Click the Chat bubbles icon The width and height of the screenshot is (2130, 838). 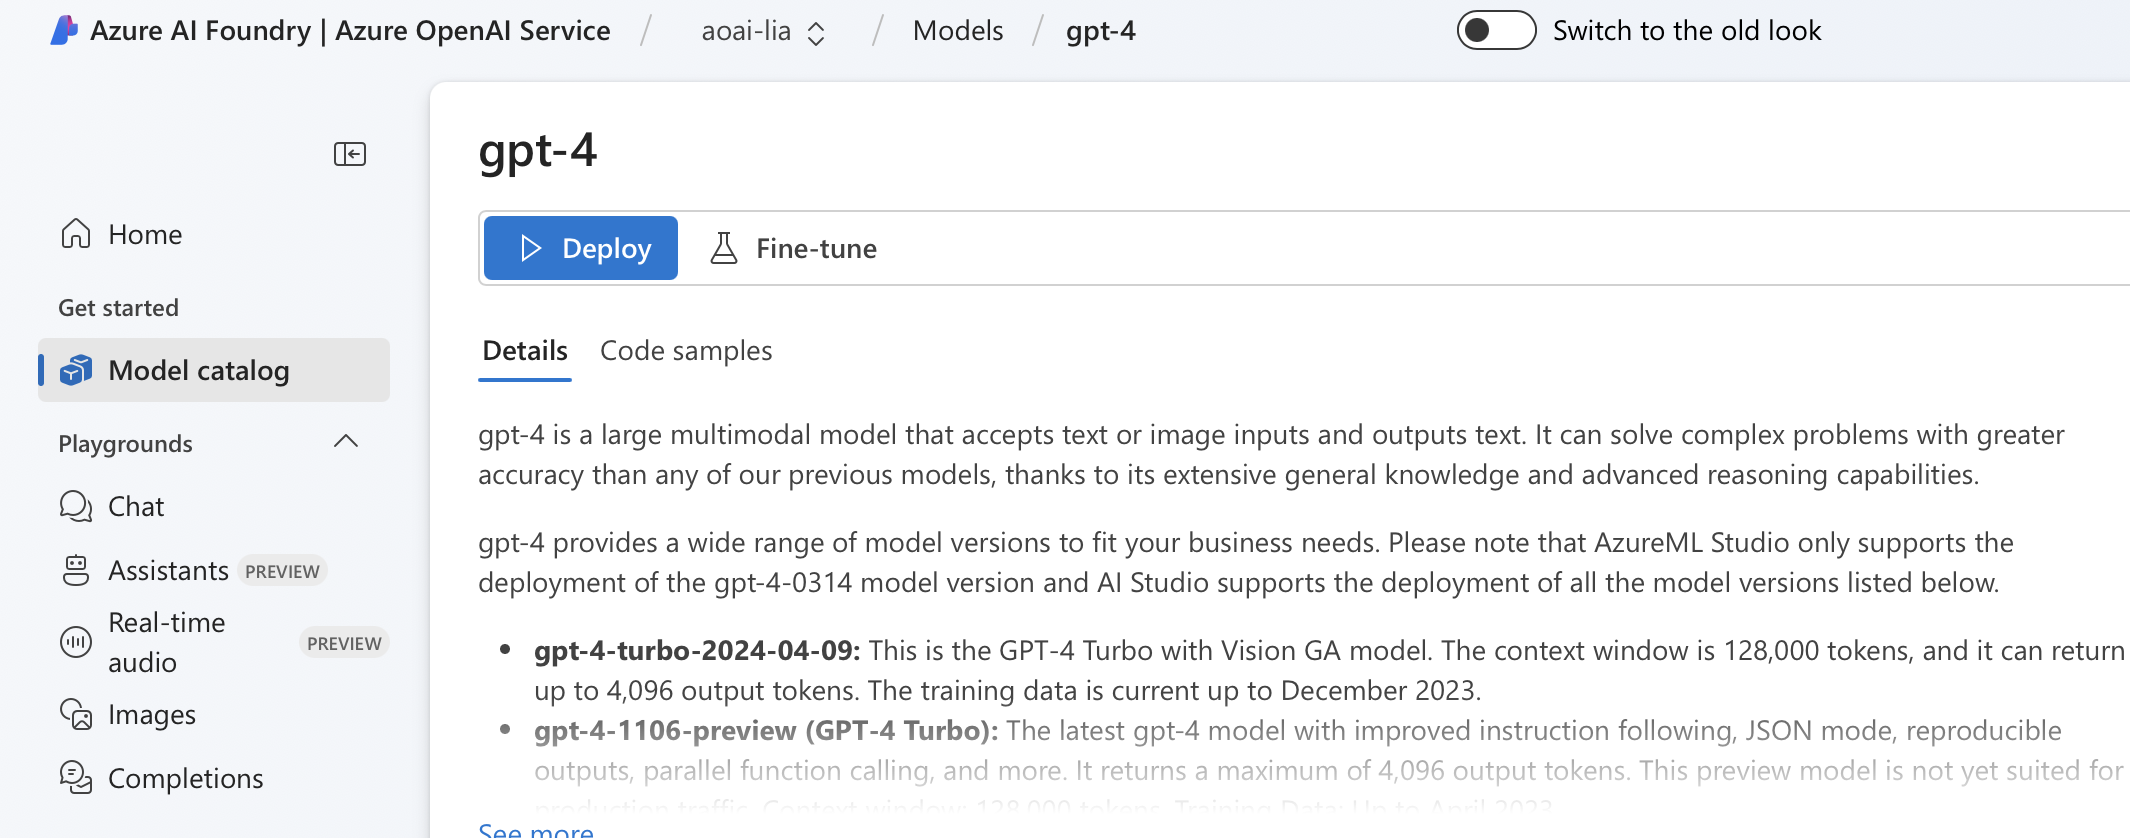[76, 506]
